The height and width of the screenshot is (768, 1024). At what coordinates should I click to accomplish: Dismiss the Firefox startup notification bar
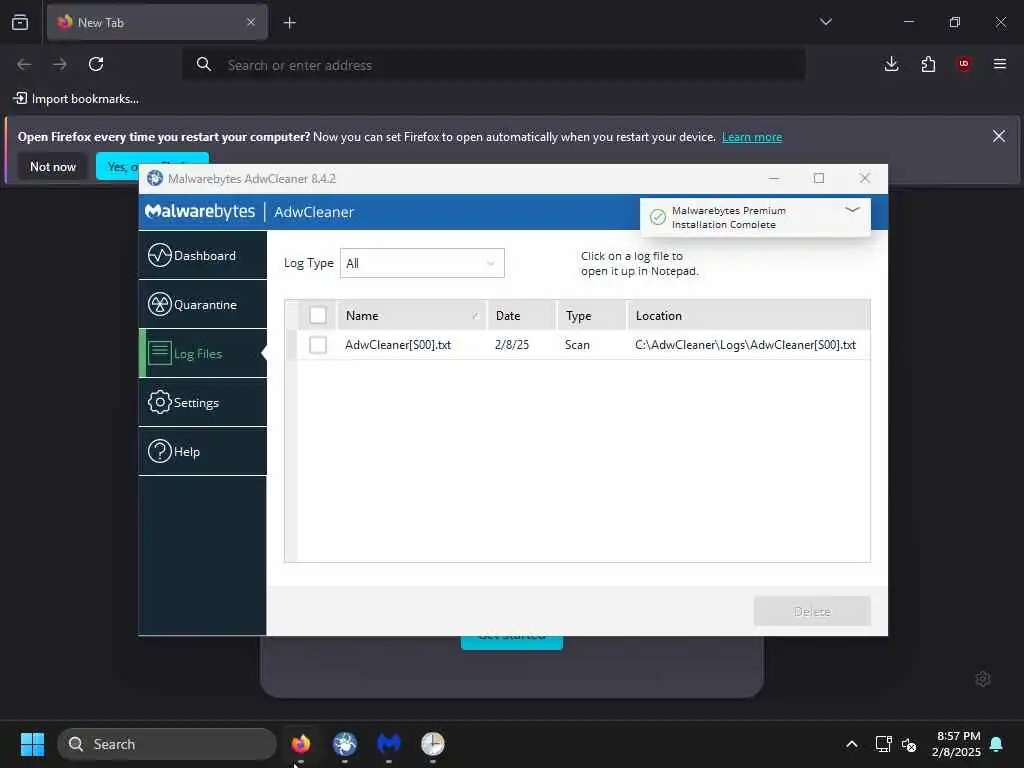click(x=999, y=136)
